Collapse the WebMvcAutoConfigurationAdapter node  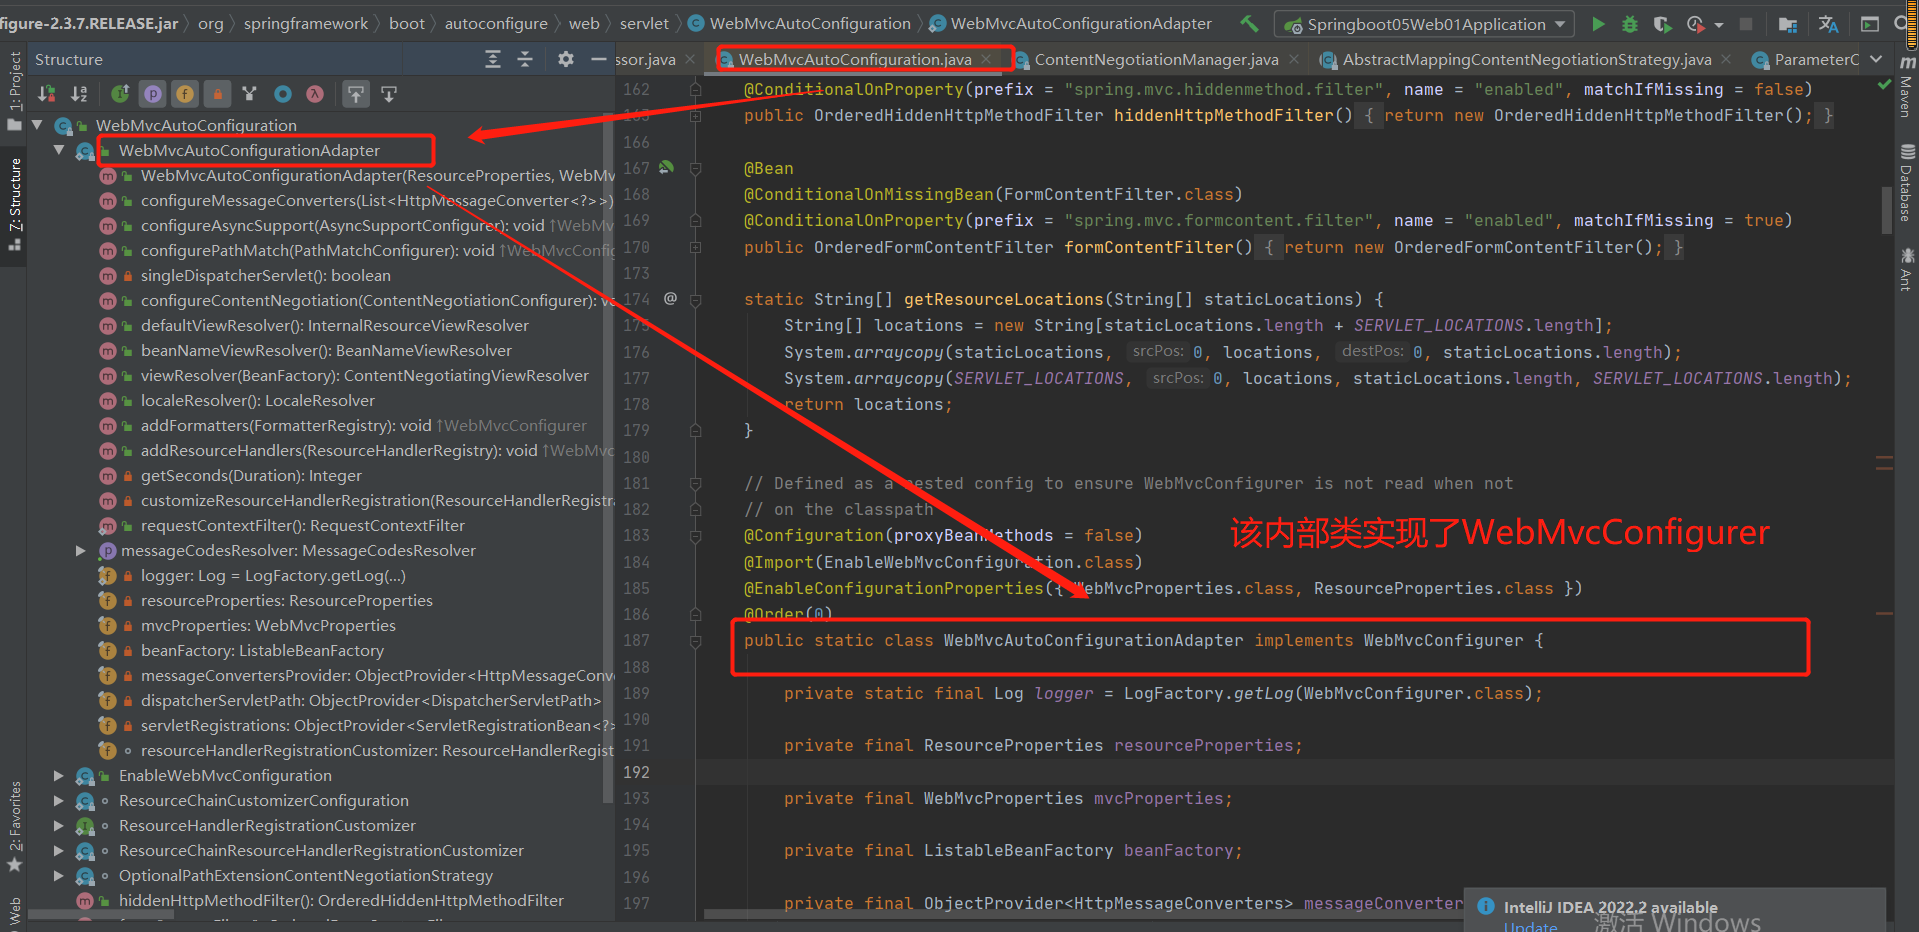(x=59, y=151)
